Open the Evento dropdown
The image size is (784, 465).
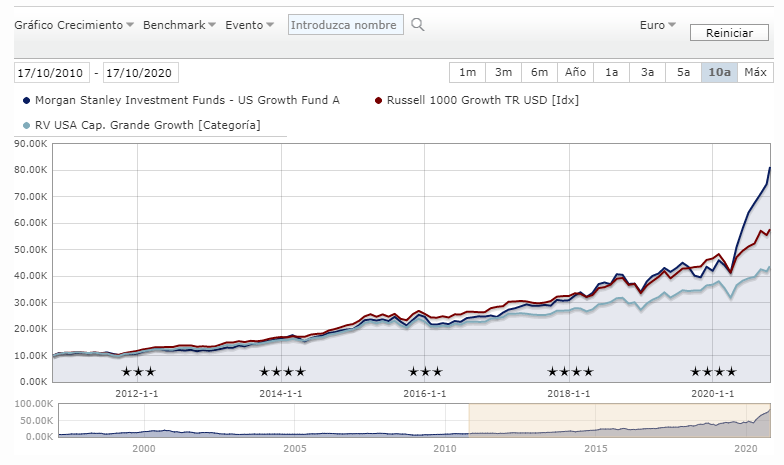pos(249,25)
